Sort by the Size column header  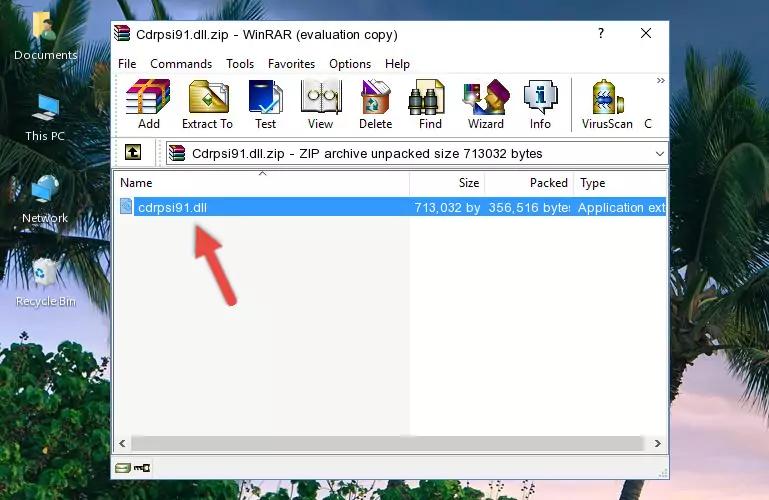pyautogui.click(x=447, y=183)
